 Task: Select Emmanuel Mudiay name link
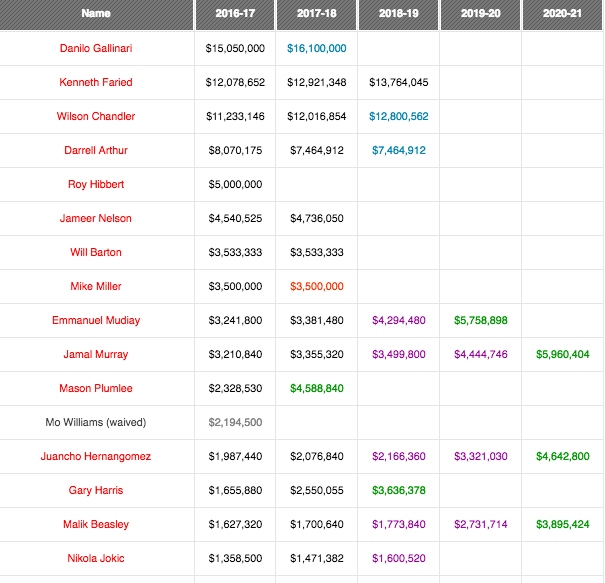(96, 320)
